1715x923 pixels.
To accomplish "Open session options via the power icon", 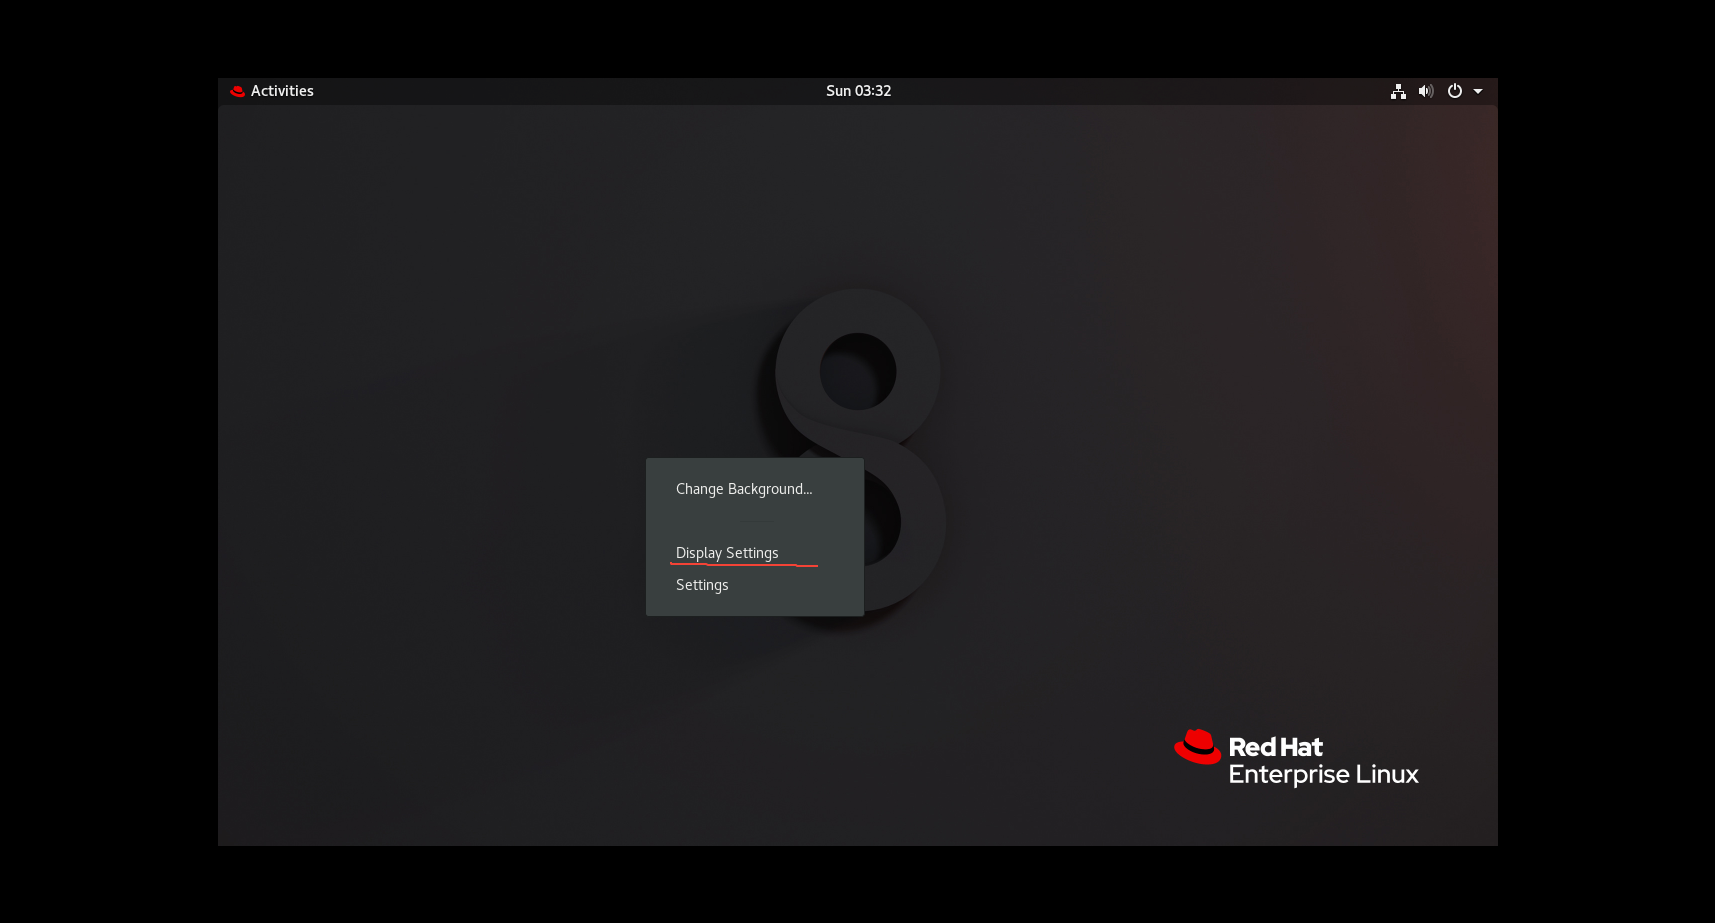I will pos(1453,90).
